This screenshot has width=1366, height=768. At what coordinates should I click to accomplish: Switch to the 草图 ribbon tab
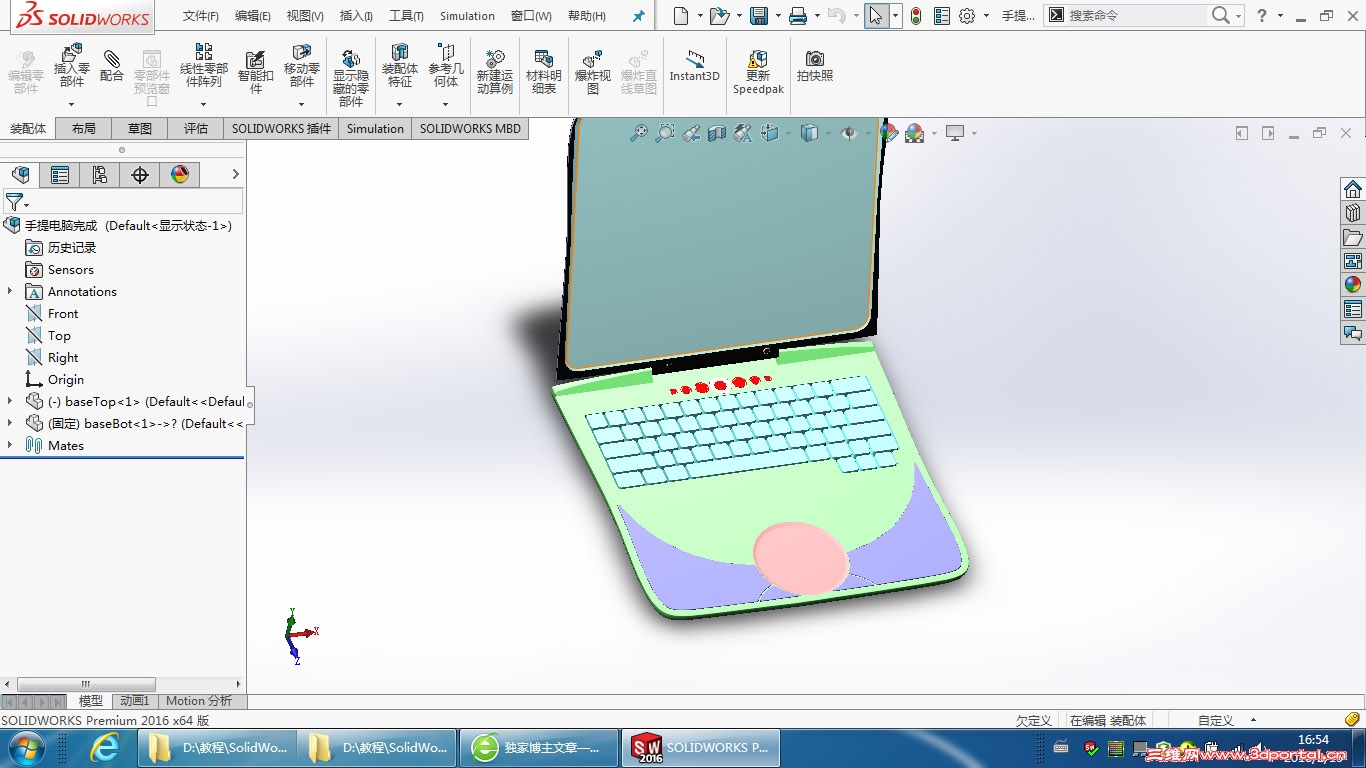[140, 128]
